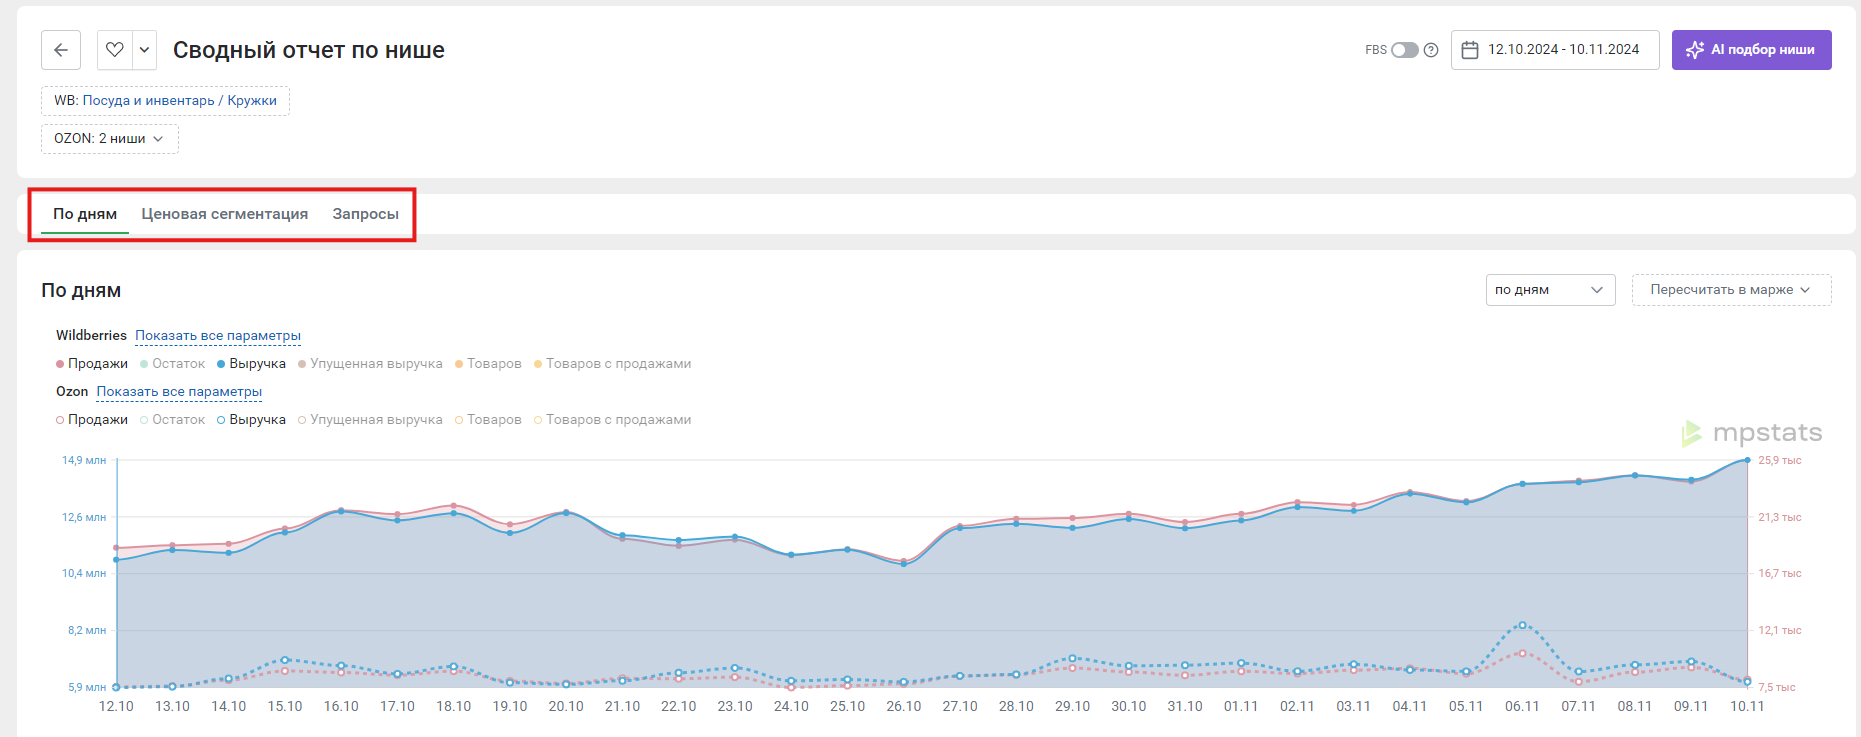Toggle Ozon Остаток legend series
Screen dimensions: 1861x737
[x=173, y=420]
